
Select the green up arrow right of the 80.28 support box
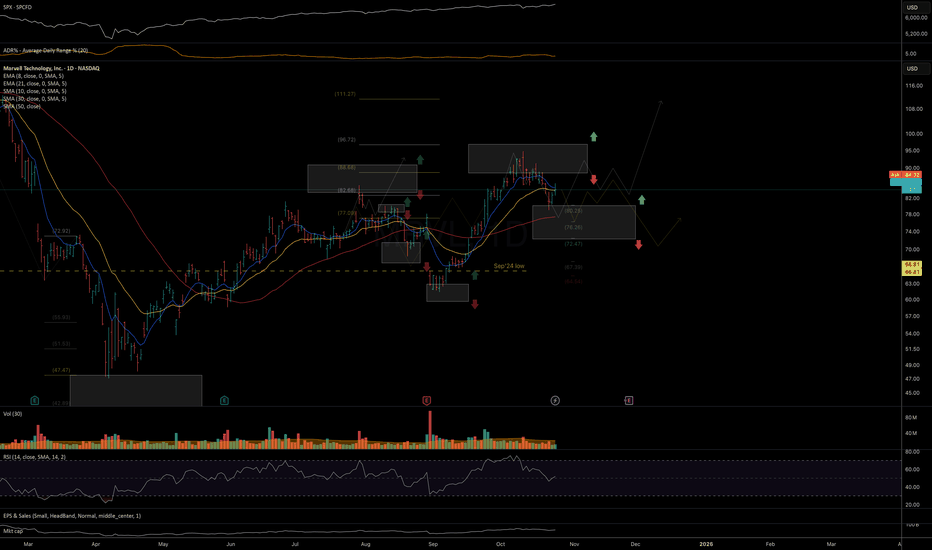tap(642, 200)
